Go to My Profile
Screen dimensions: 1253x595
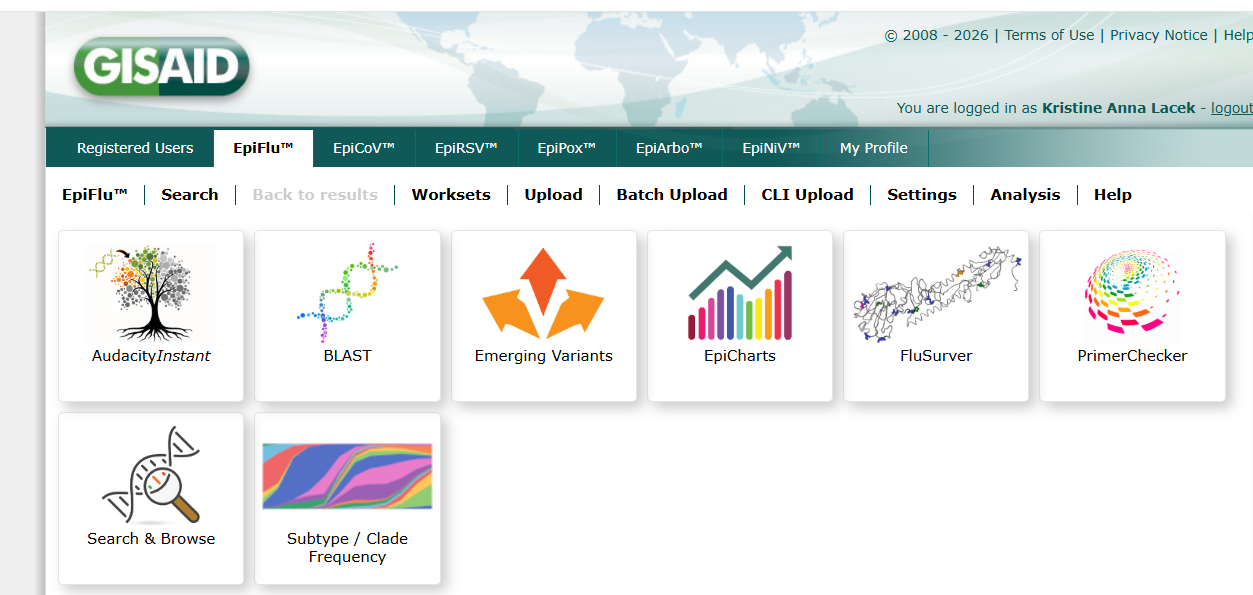pyautogui.click(x=873, y=147)
